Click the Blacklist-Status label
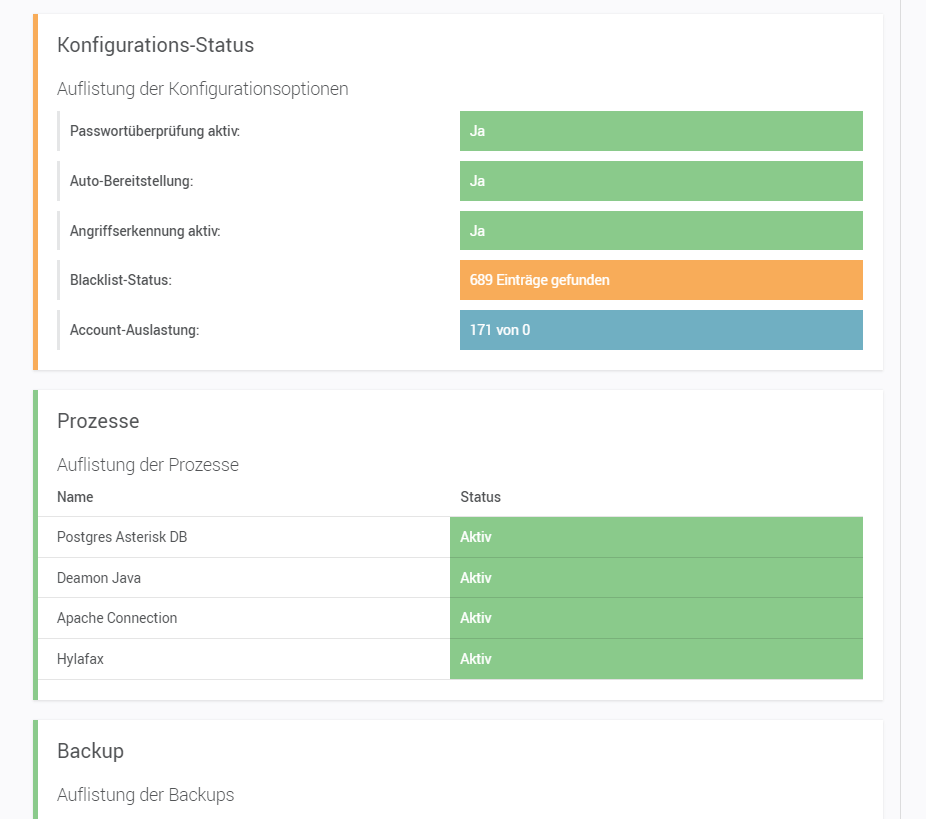The width and height of the screenshot is (926, 819). (121, 280)
